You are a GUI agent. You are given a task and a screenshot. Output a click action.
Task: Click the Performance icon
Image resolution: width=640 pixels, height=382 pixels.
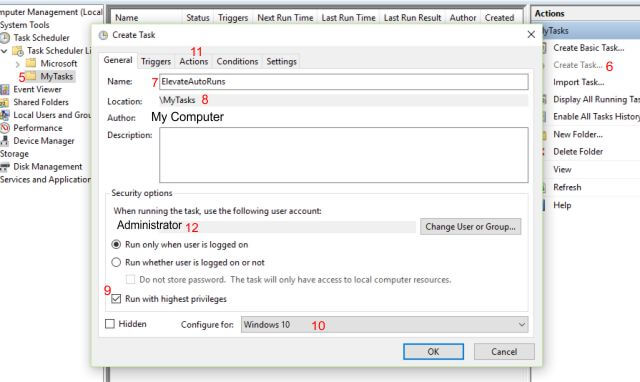pyautogui.click(x=4, y=128)
